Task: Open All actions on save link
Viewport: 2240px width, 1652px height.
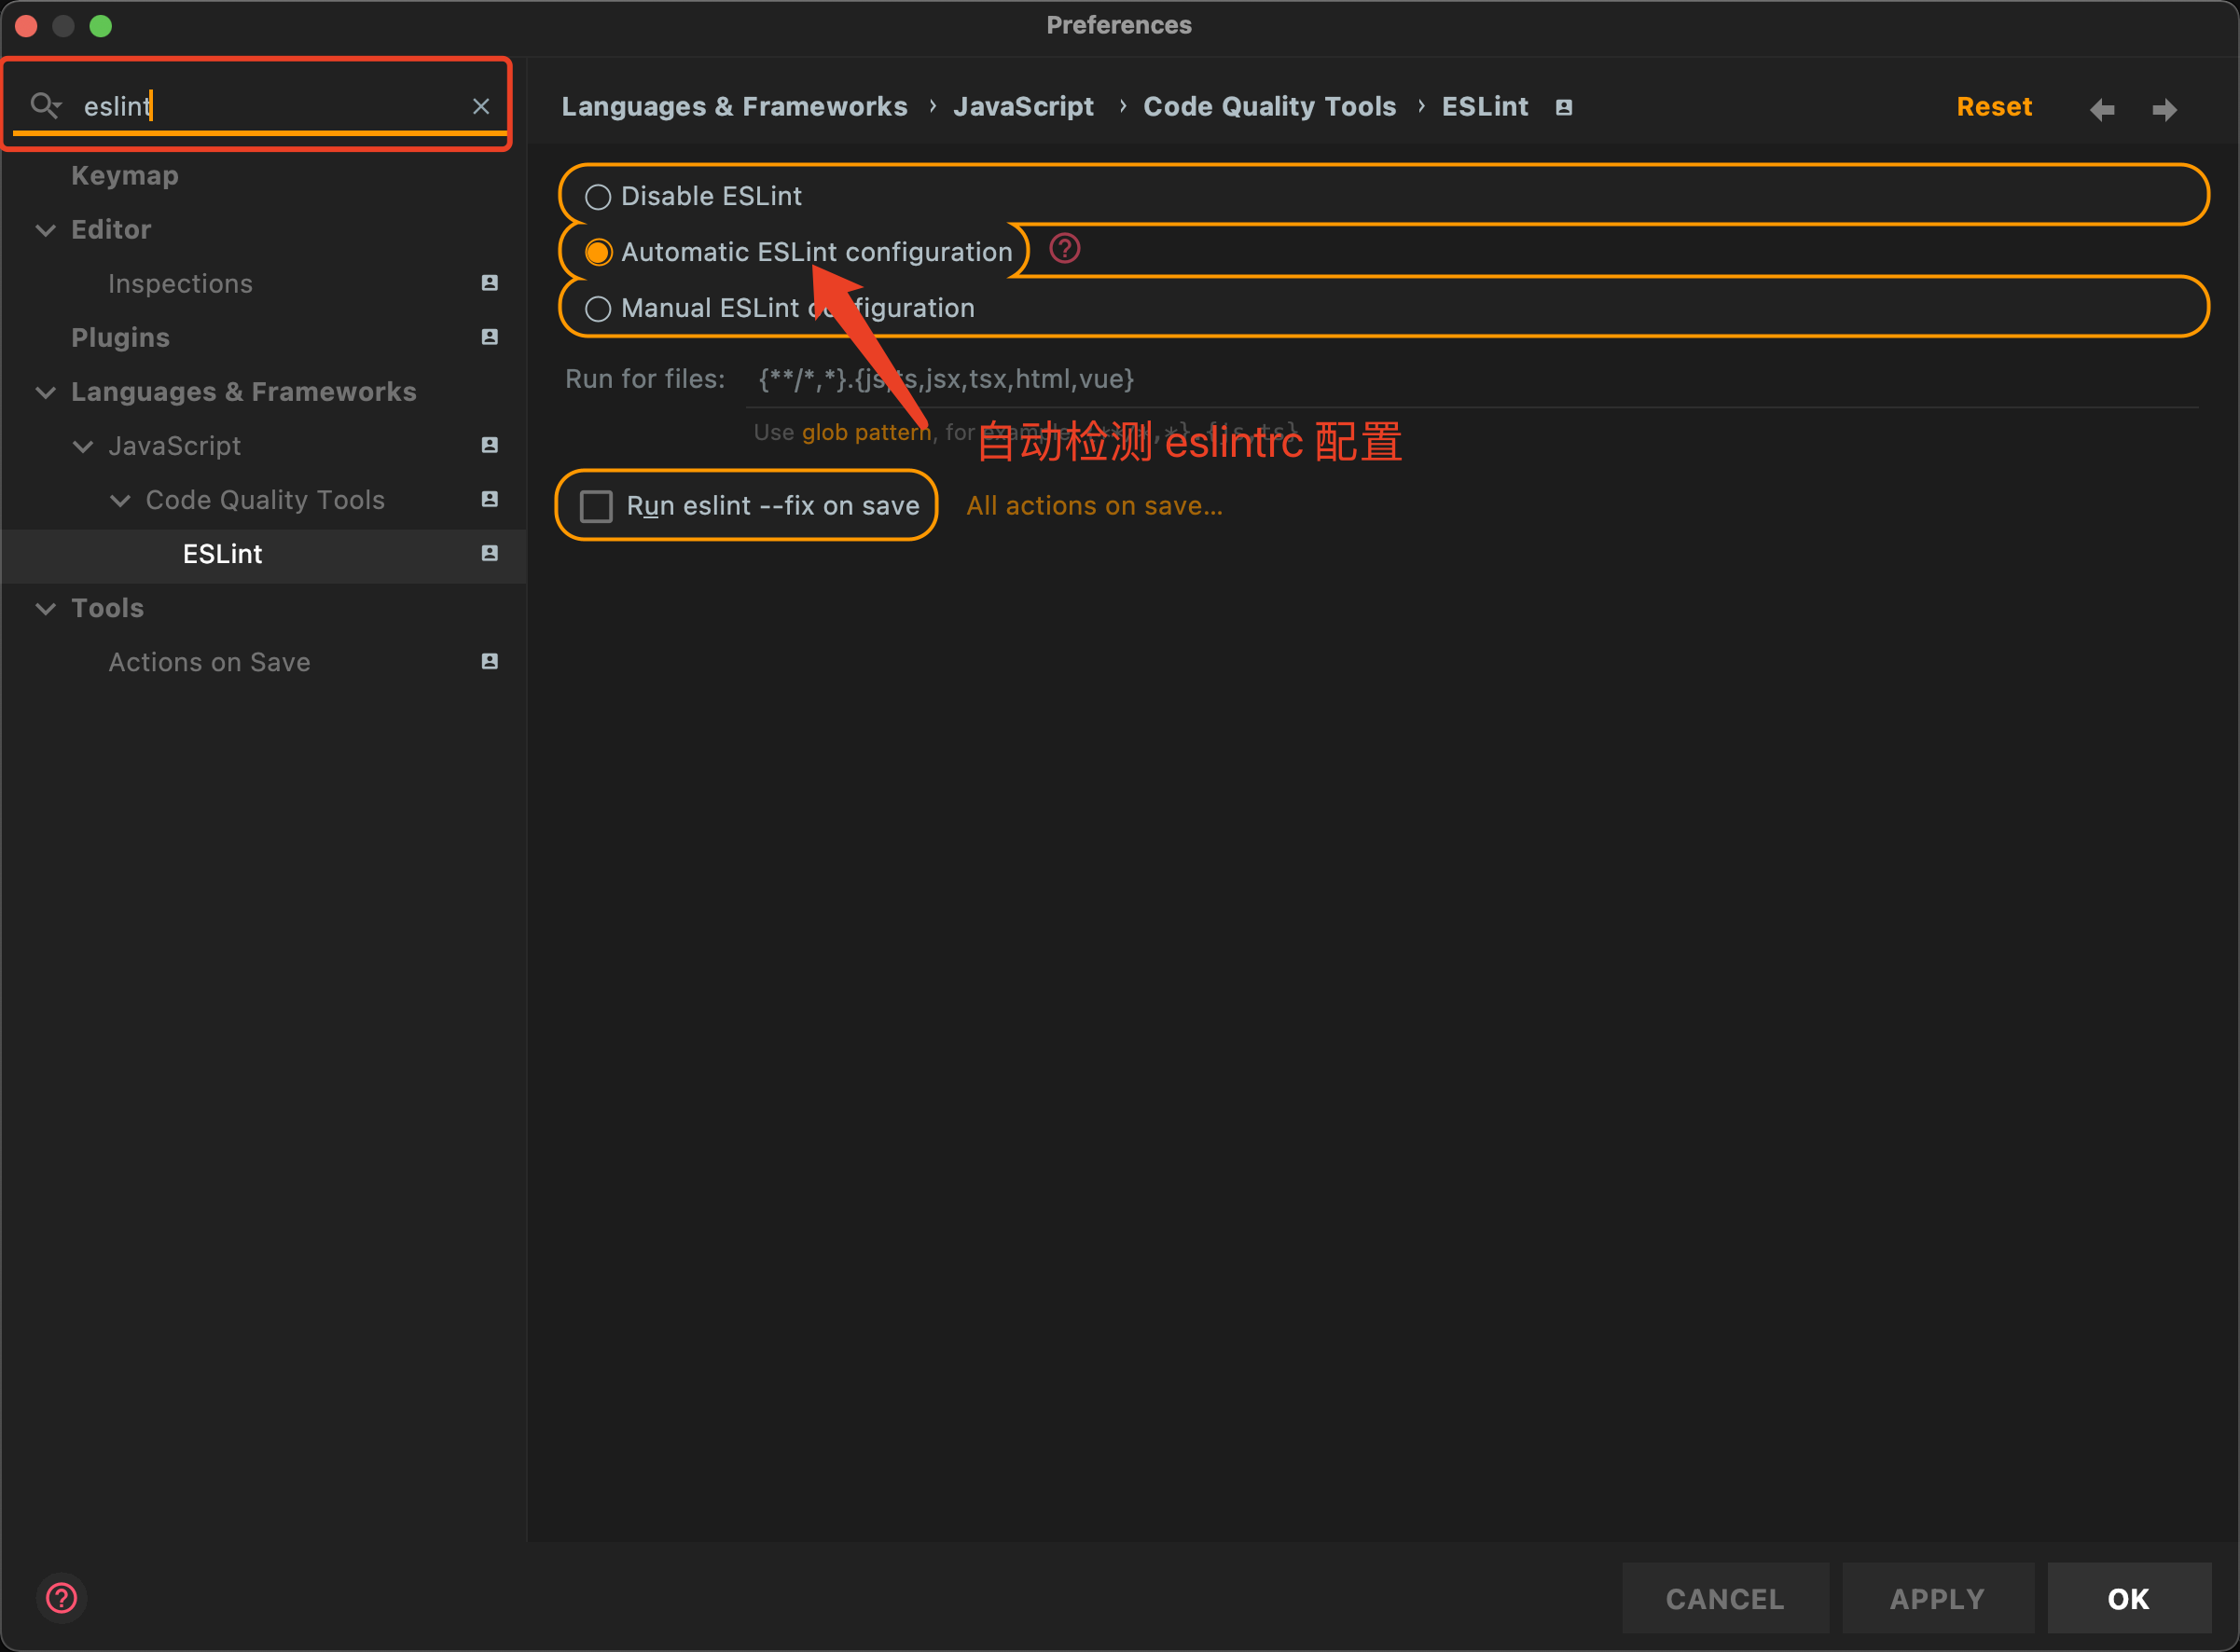Action: pos(1094,506)
